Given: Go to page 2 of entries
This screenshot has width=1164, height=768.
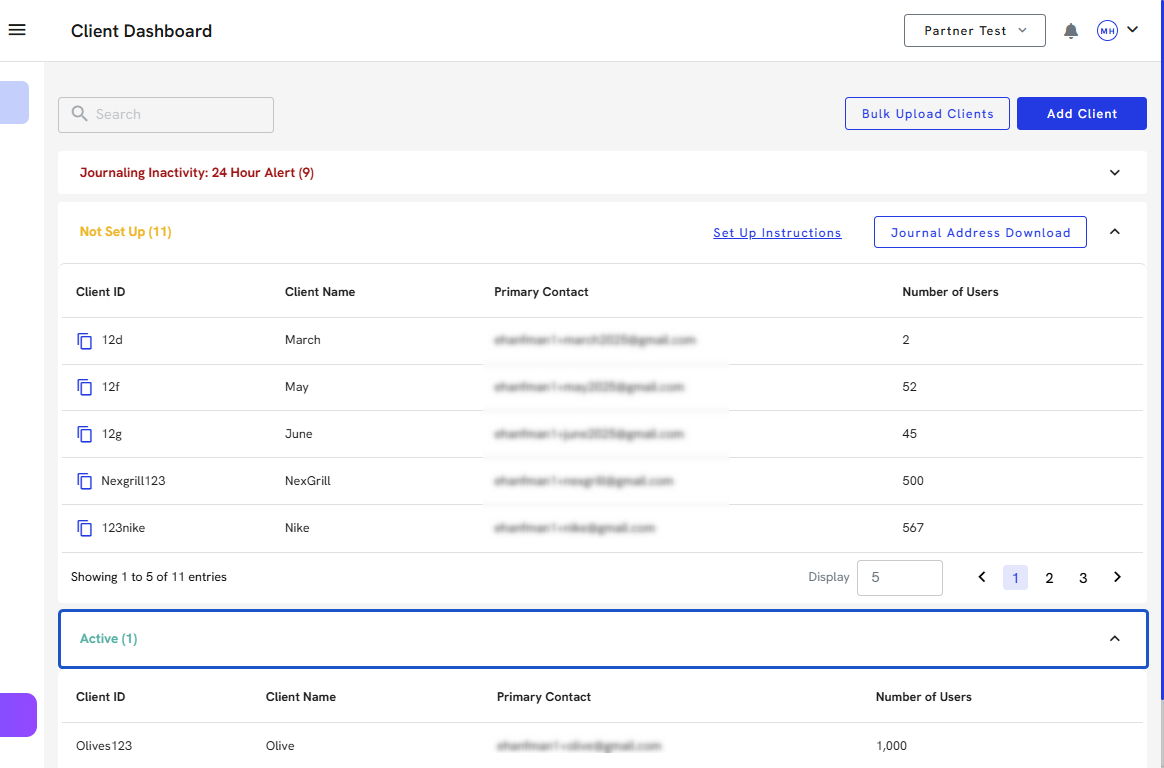Looking at the screenshot, I should click(1049, 578).
